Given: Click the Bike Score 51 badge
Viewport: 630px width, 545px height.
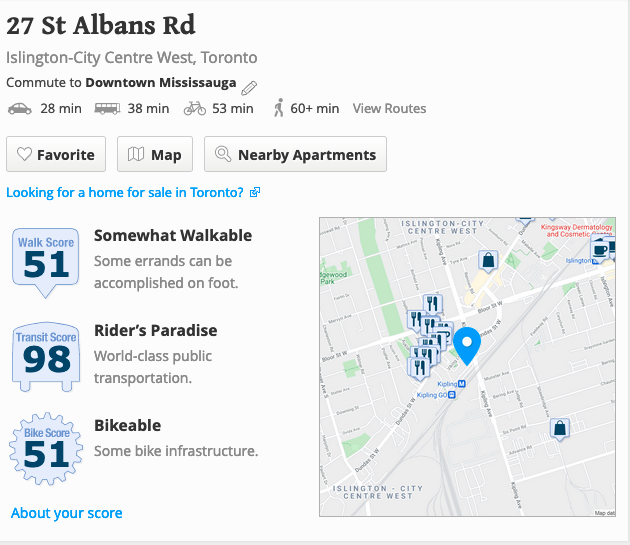Looking at the screenshot, I should coord(46,450).
